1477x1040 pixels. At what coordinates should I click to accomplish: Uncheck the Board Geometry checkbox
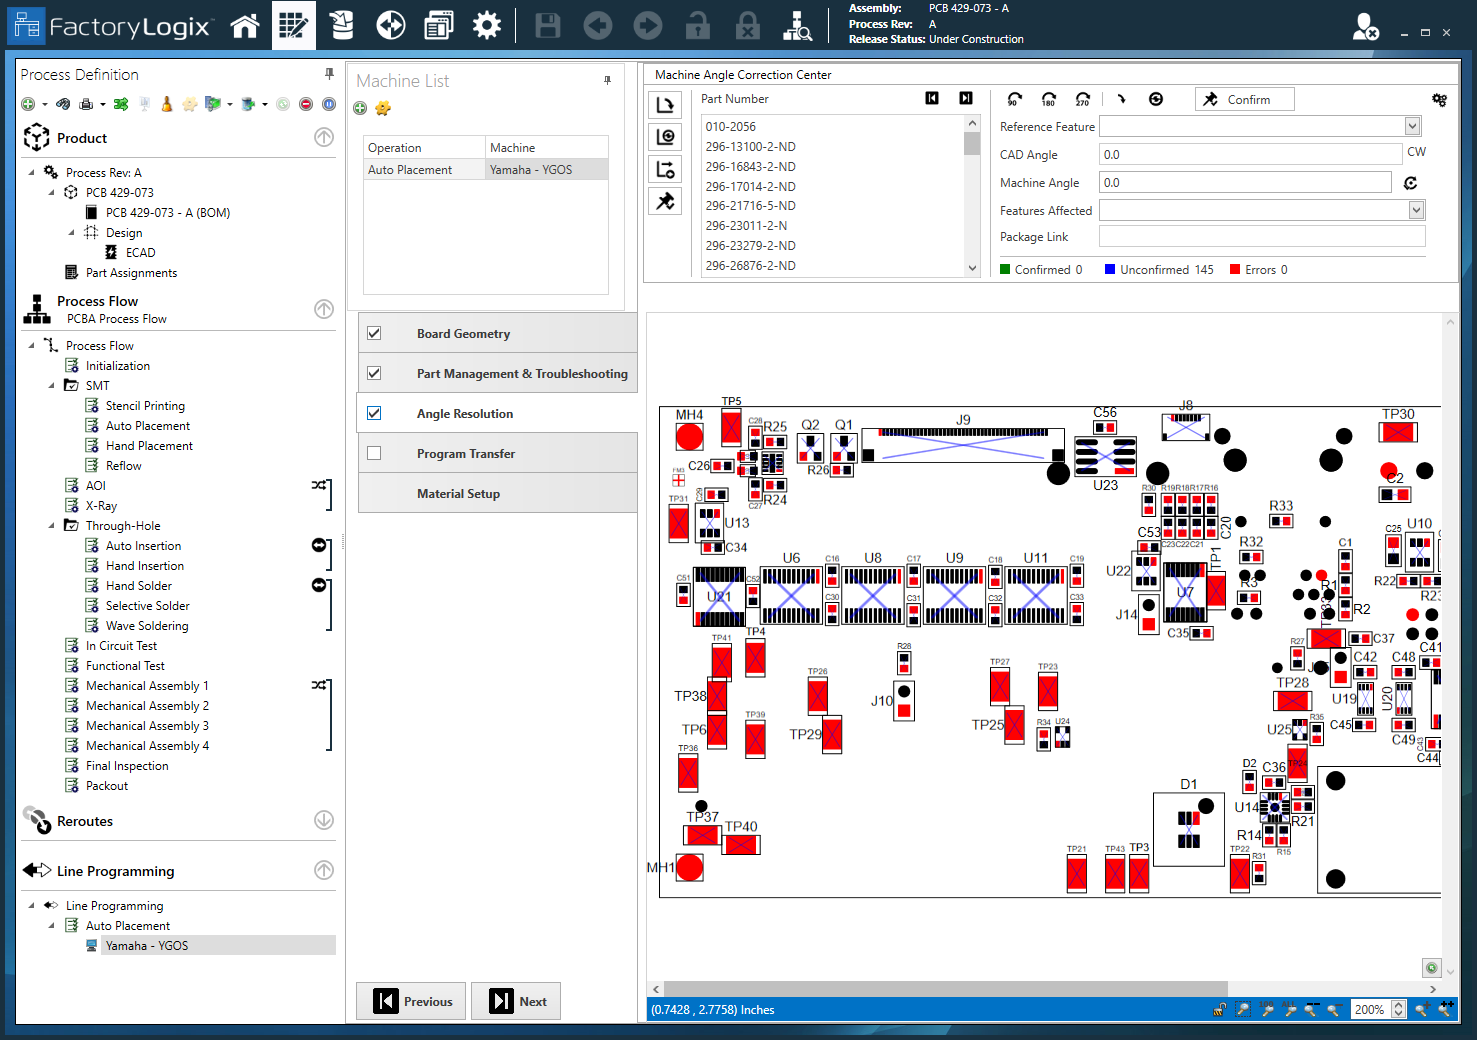374,333
